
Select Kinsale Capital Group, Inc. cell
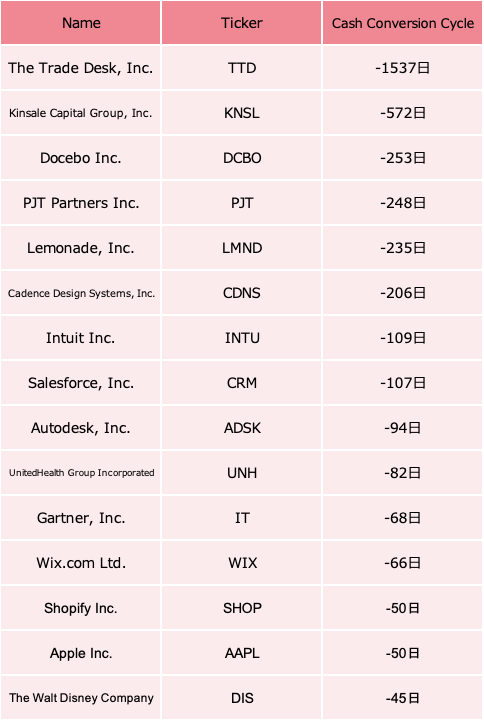pos(80,113)
